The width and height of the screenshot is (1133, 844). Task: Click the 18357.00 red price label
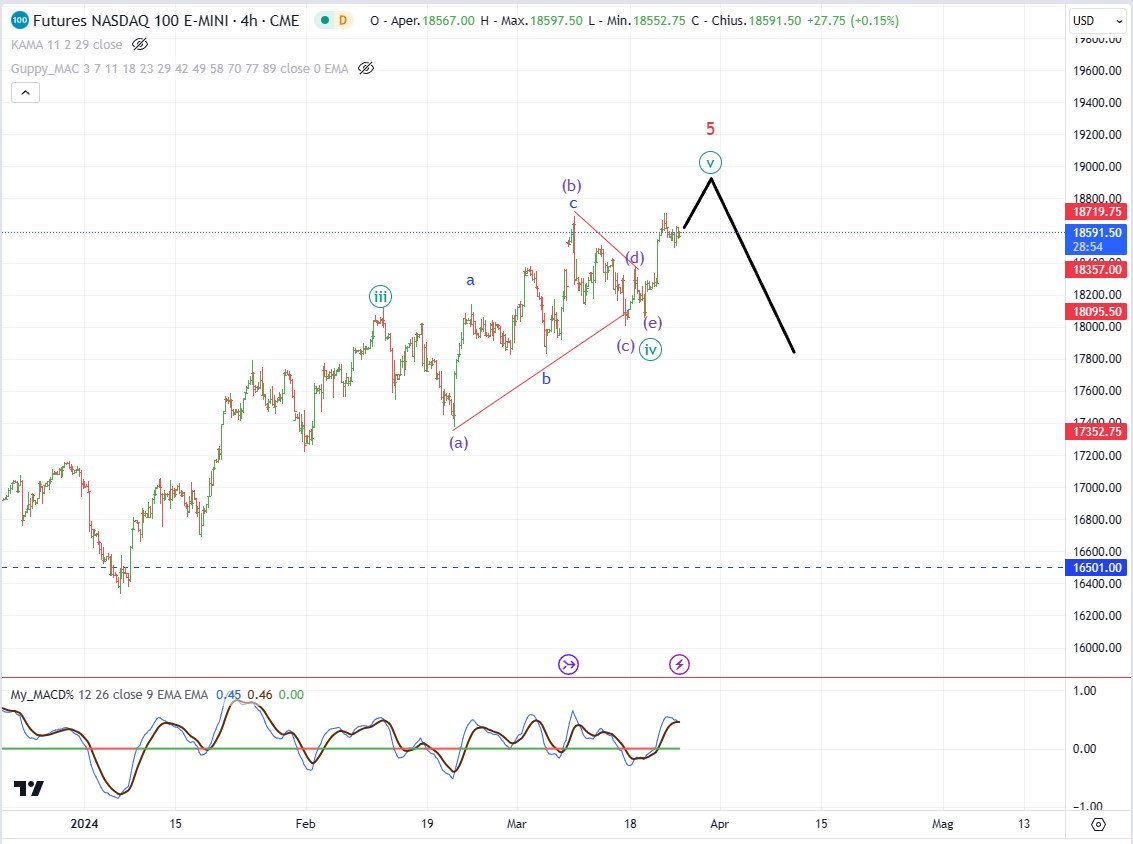(x=1096, y=270)
